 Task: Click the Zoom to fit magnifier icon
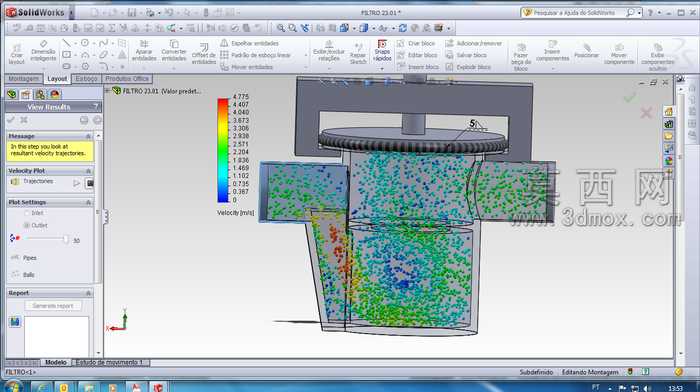click(x=280, y=28)
